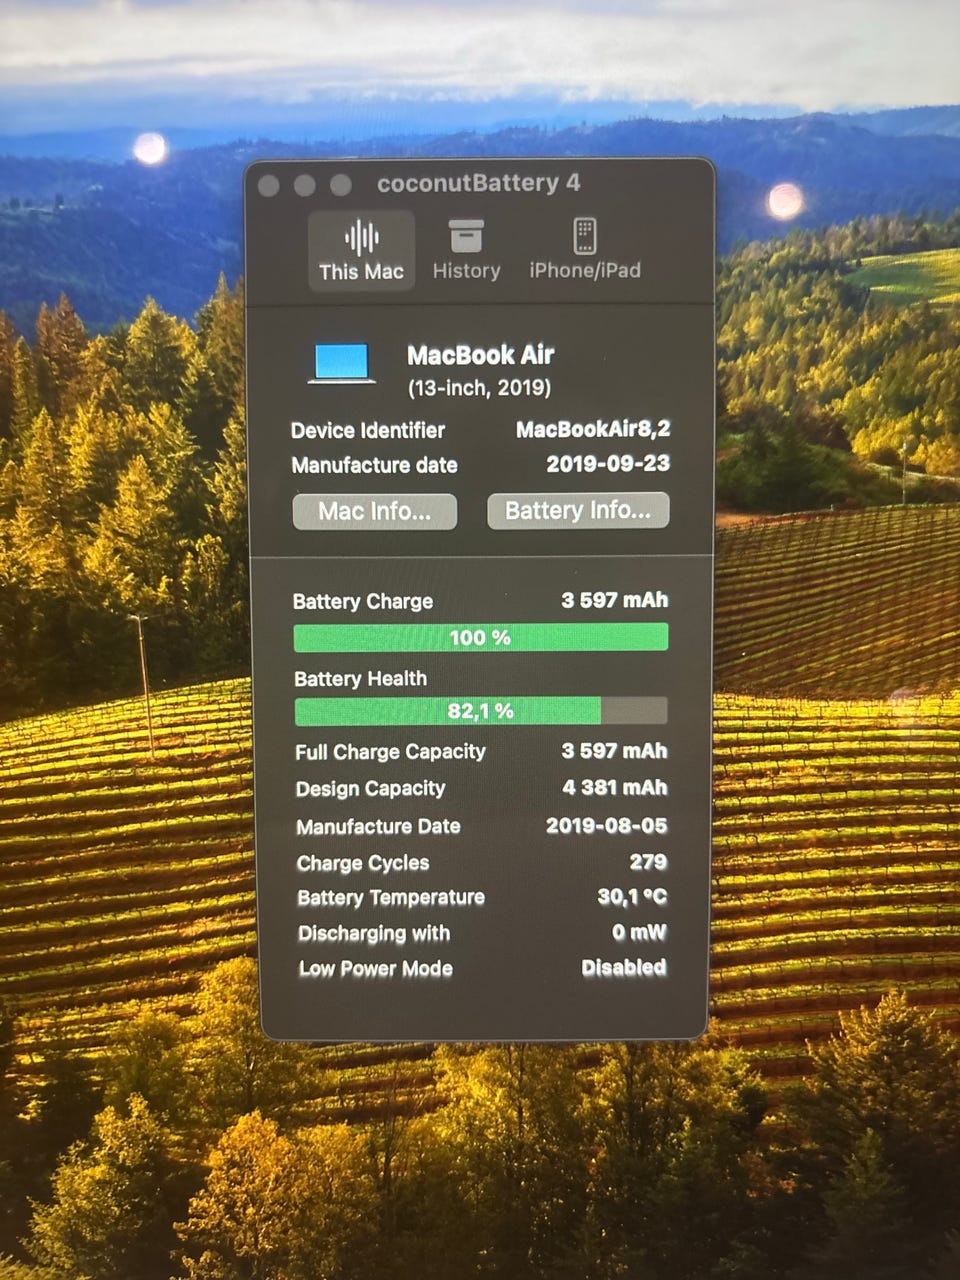Click the Battery Health 82,1 % bar
Screen dimensions: 960x1280
pyautogui.click(x=481, y=711)
